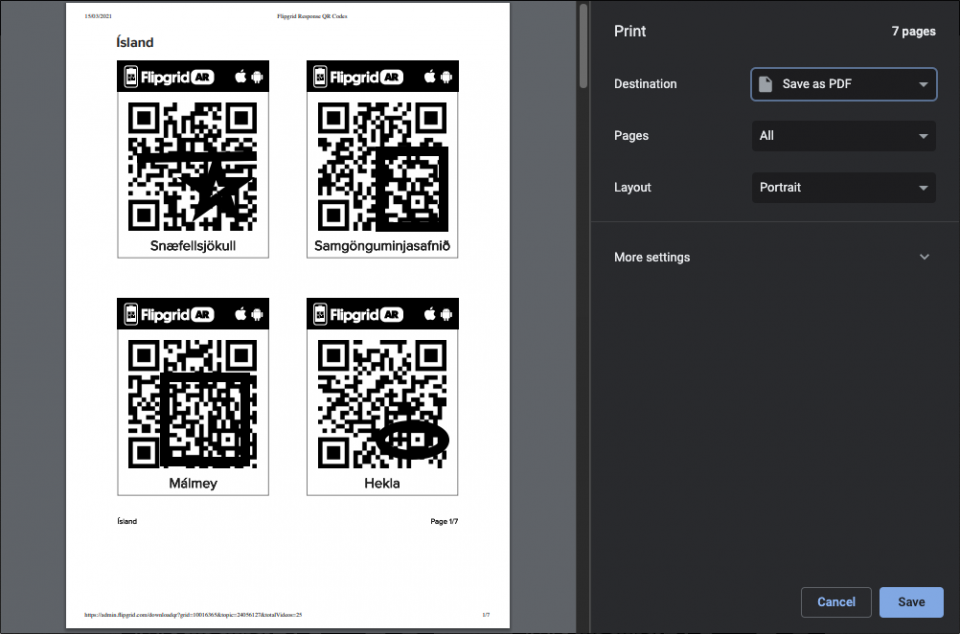Click the Android icon on Málmey card
The image size is (960, 634).
point(257,315)
